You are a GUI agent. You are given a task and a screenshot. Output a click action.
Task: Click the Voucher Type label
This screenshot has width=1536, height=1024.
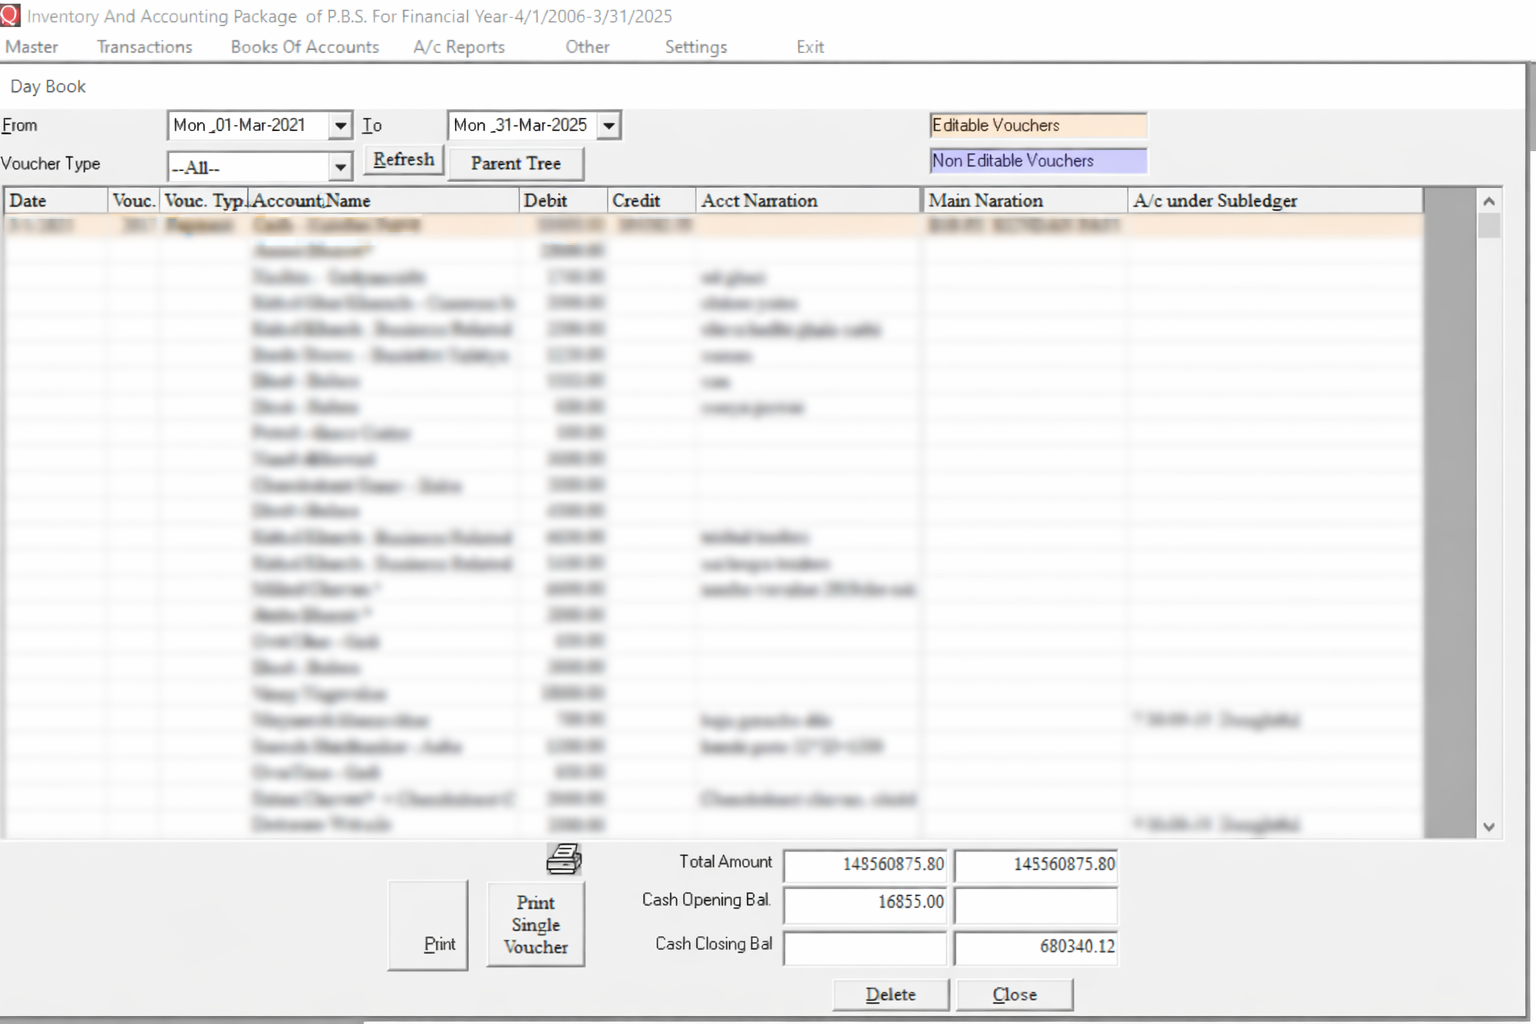point(51,163)
